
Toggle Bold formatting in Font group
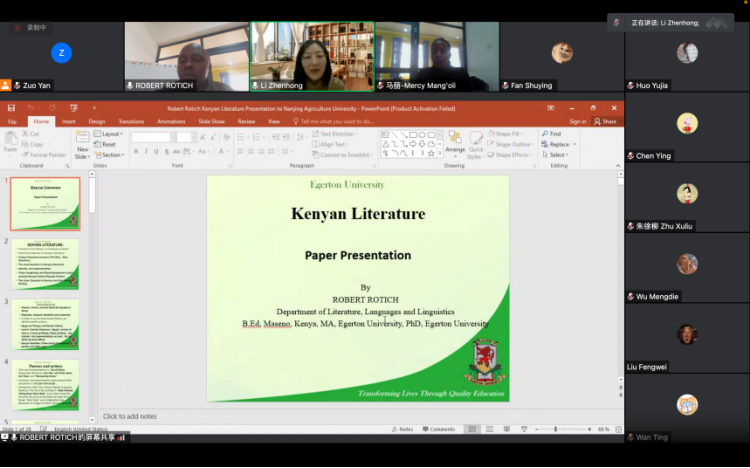136,151
